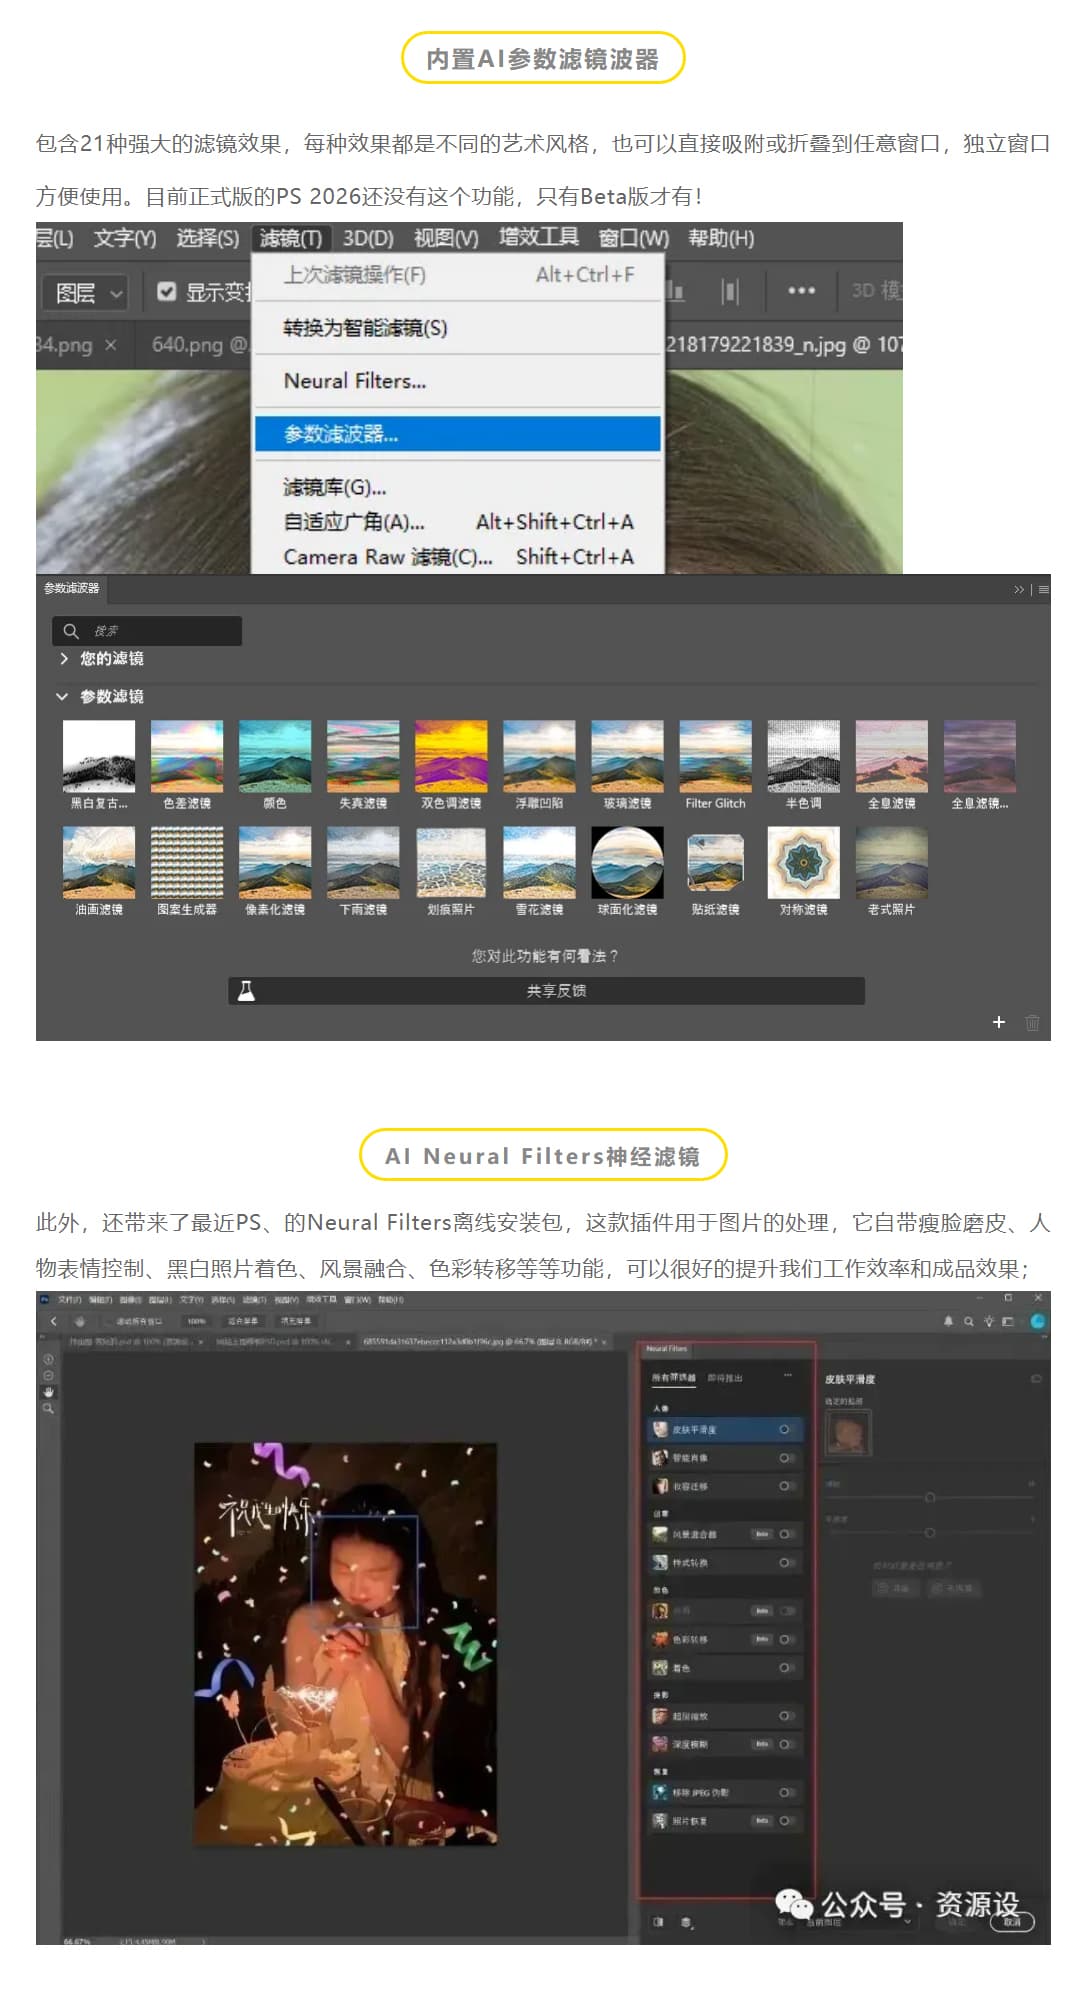Screen dimensions: 1084x1993
Task: Select the Hand tool in Neural Filters toolbar
Action: click(x=48, y=1392)
